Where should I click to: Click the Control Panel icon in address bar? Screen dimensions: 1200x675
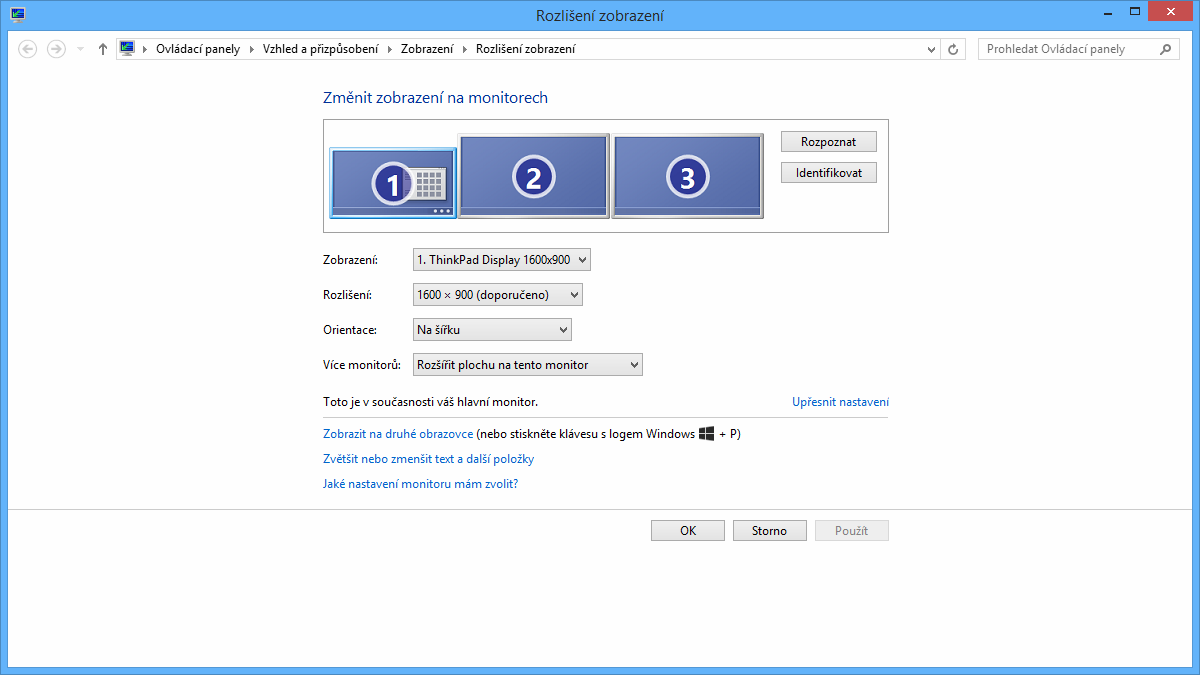(x=127, y=49)
